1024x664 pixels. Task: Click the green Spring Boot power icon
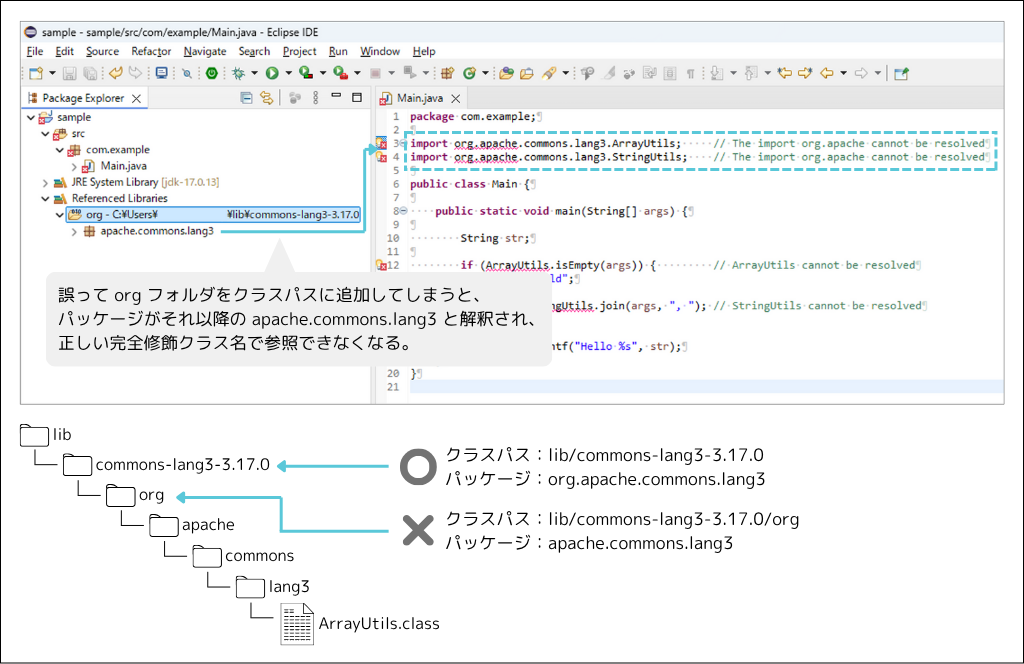[212, 73]
